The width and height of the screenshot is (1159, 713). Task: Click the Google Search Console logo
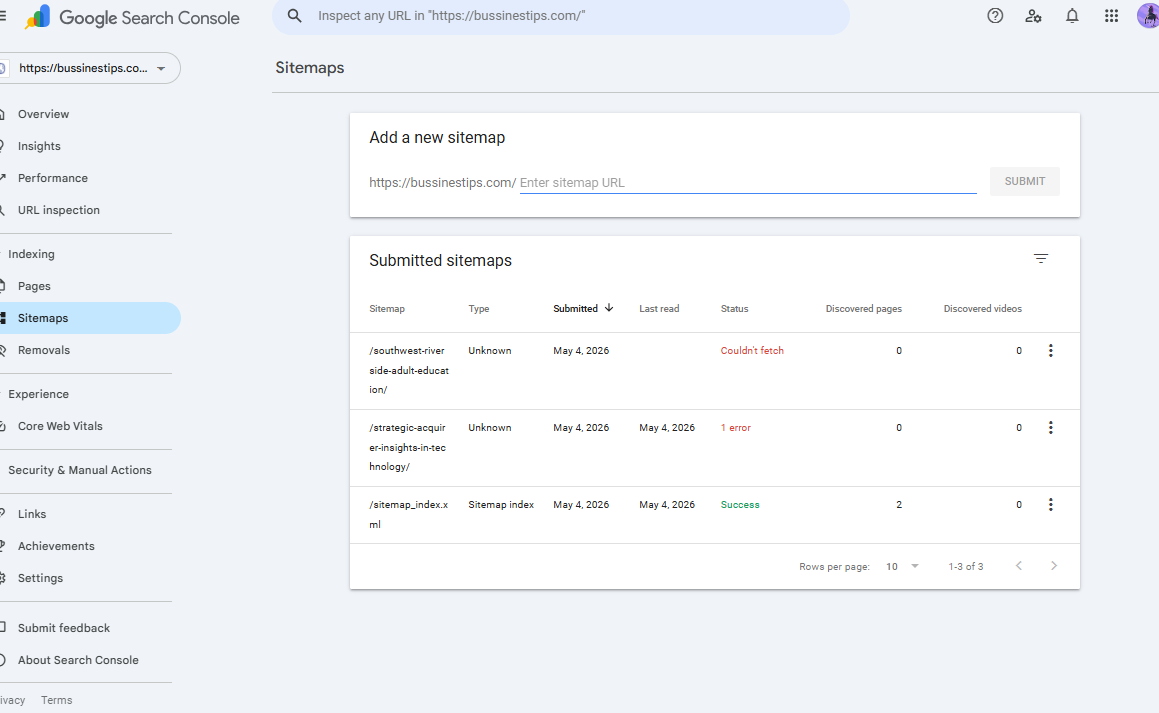tap(132, 18)
